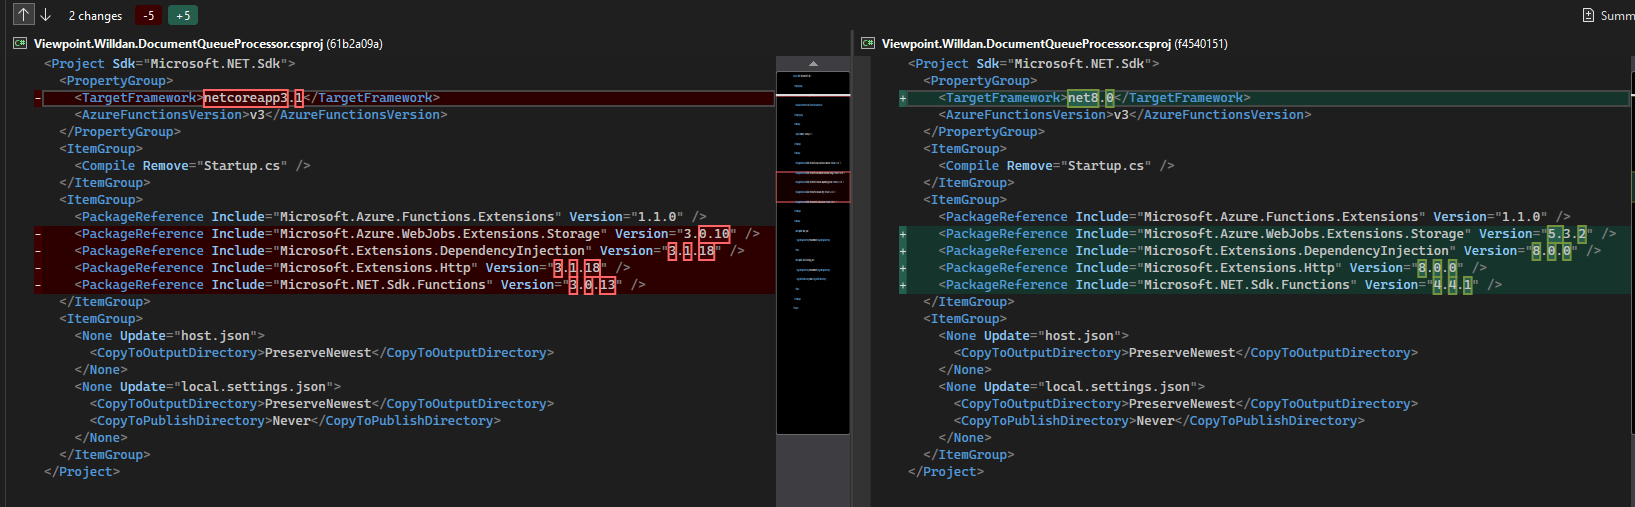Go to previous change with up arrow

pyautogui.click(x=23, y=15)
